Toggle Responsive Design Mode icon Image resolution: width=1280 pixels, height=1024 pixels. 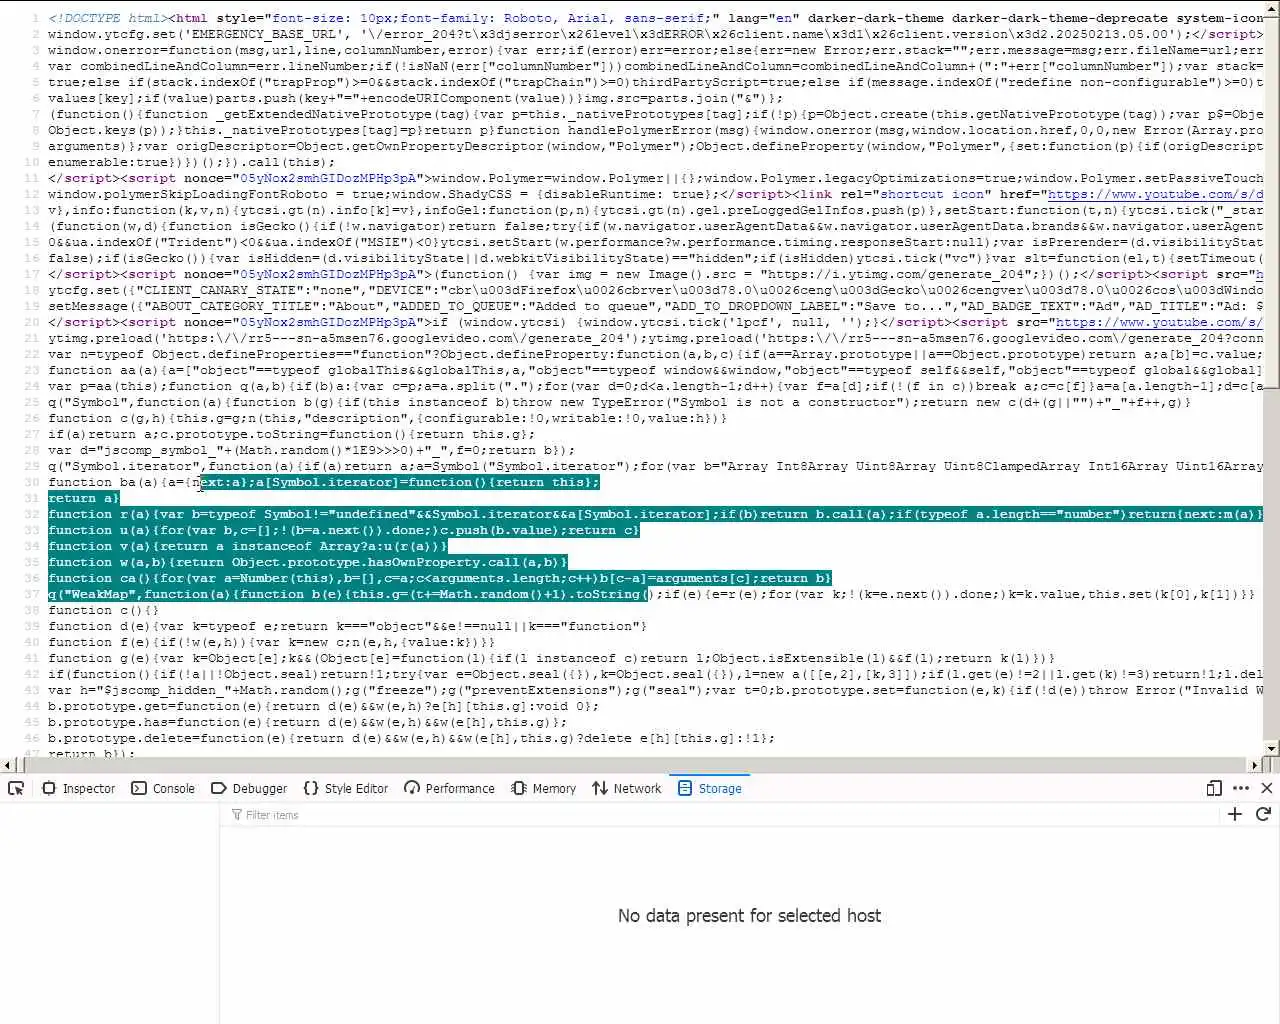click(x=1214, y=788)
